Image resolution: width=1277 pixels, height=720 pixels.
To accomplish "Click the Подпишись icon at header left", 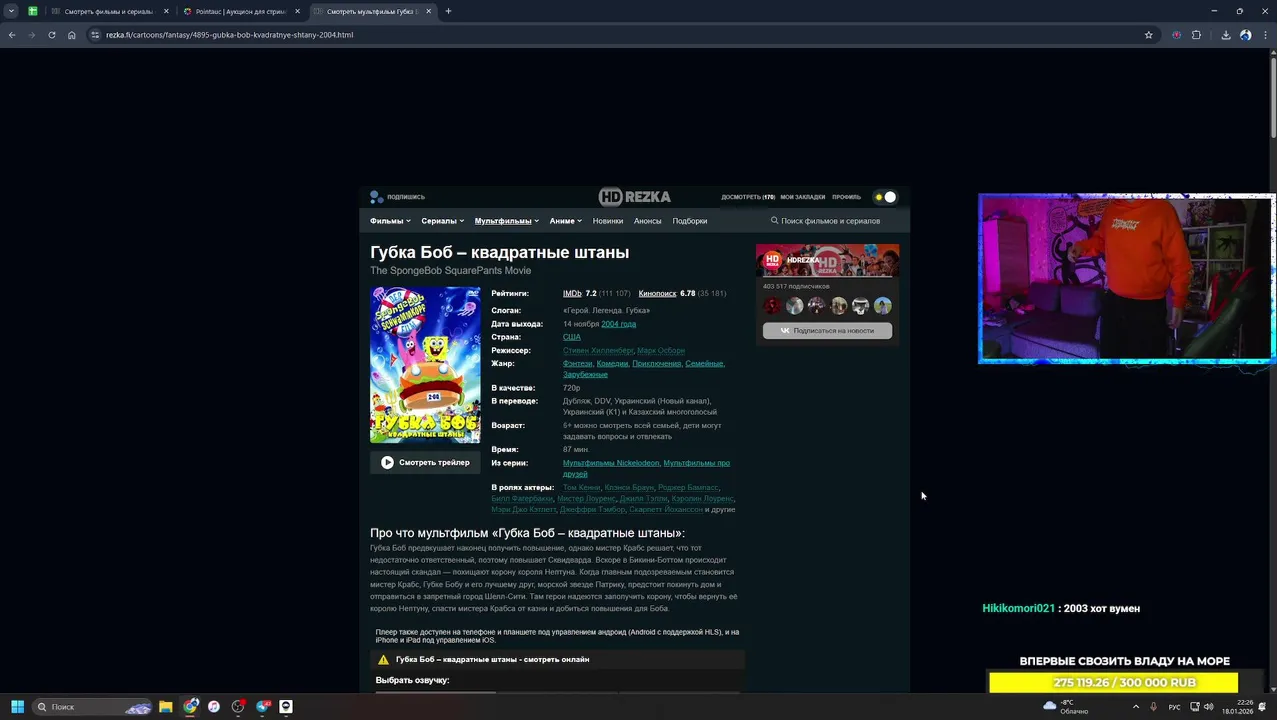I will tap(376, 197).
